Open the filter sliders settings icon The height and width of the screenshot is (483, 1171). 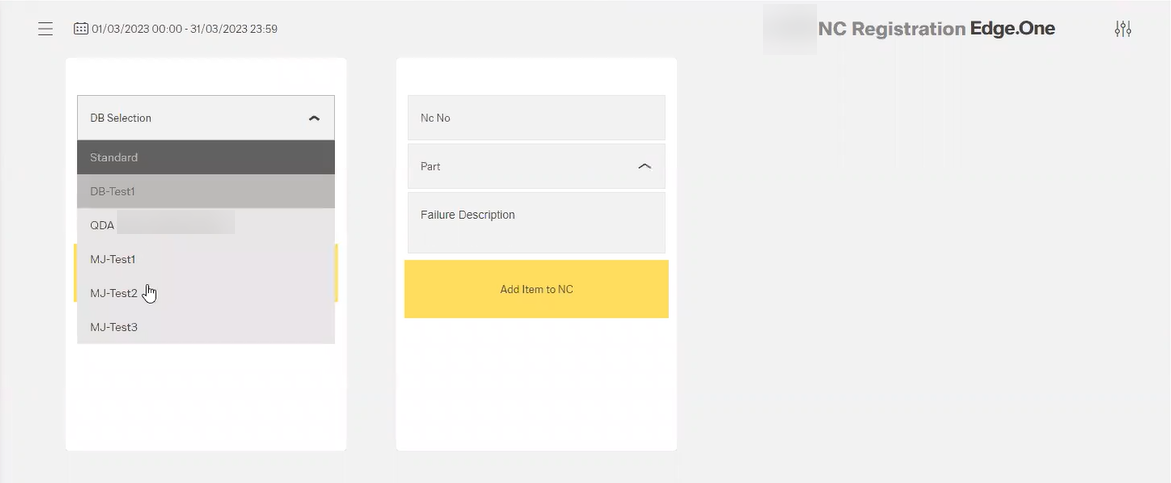click(x=1123, y=29)
